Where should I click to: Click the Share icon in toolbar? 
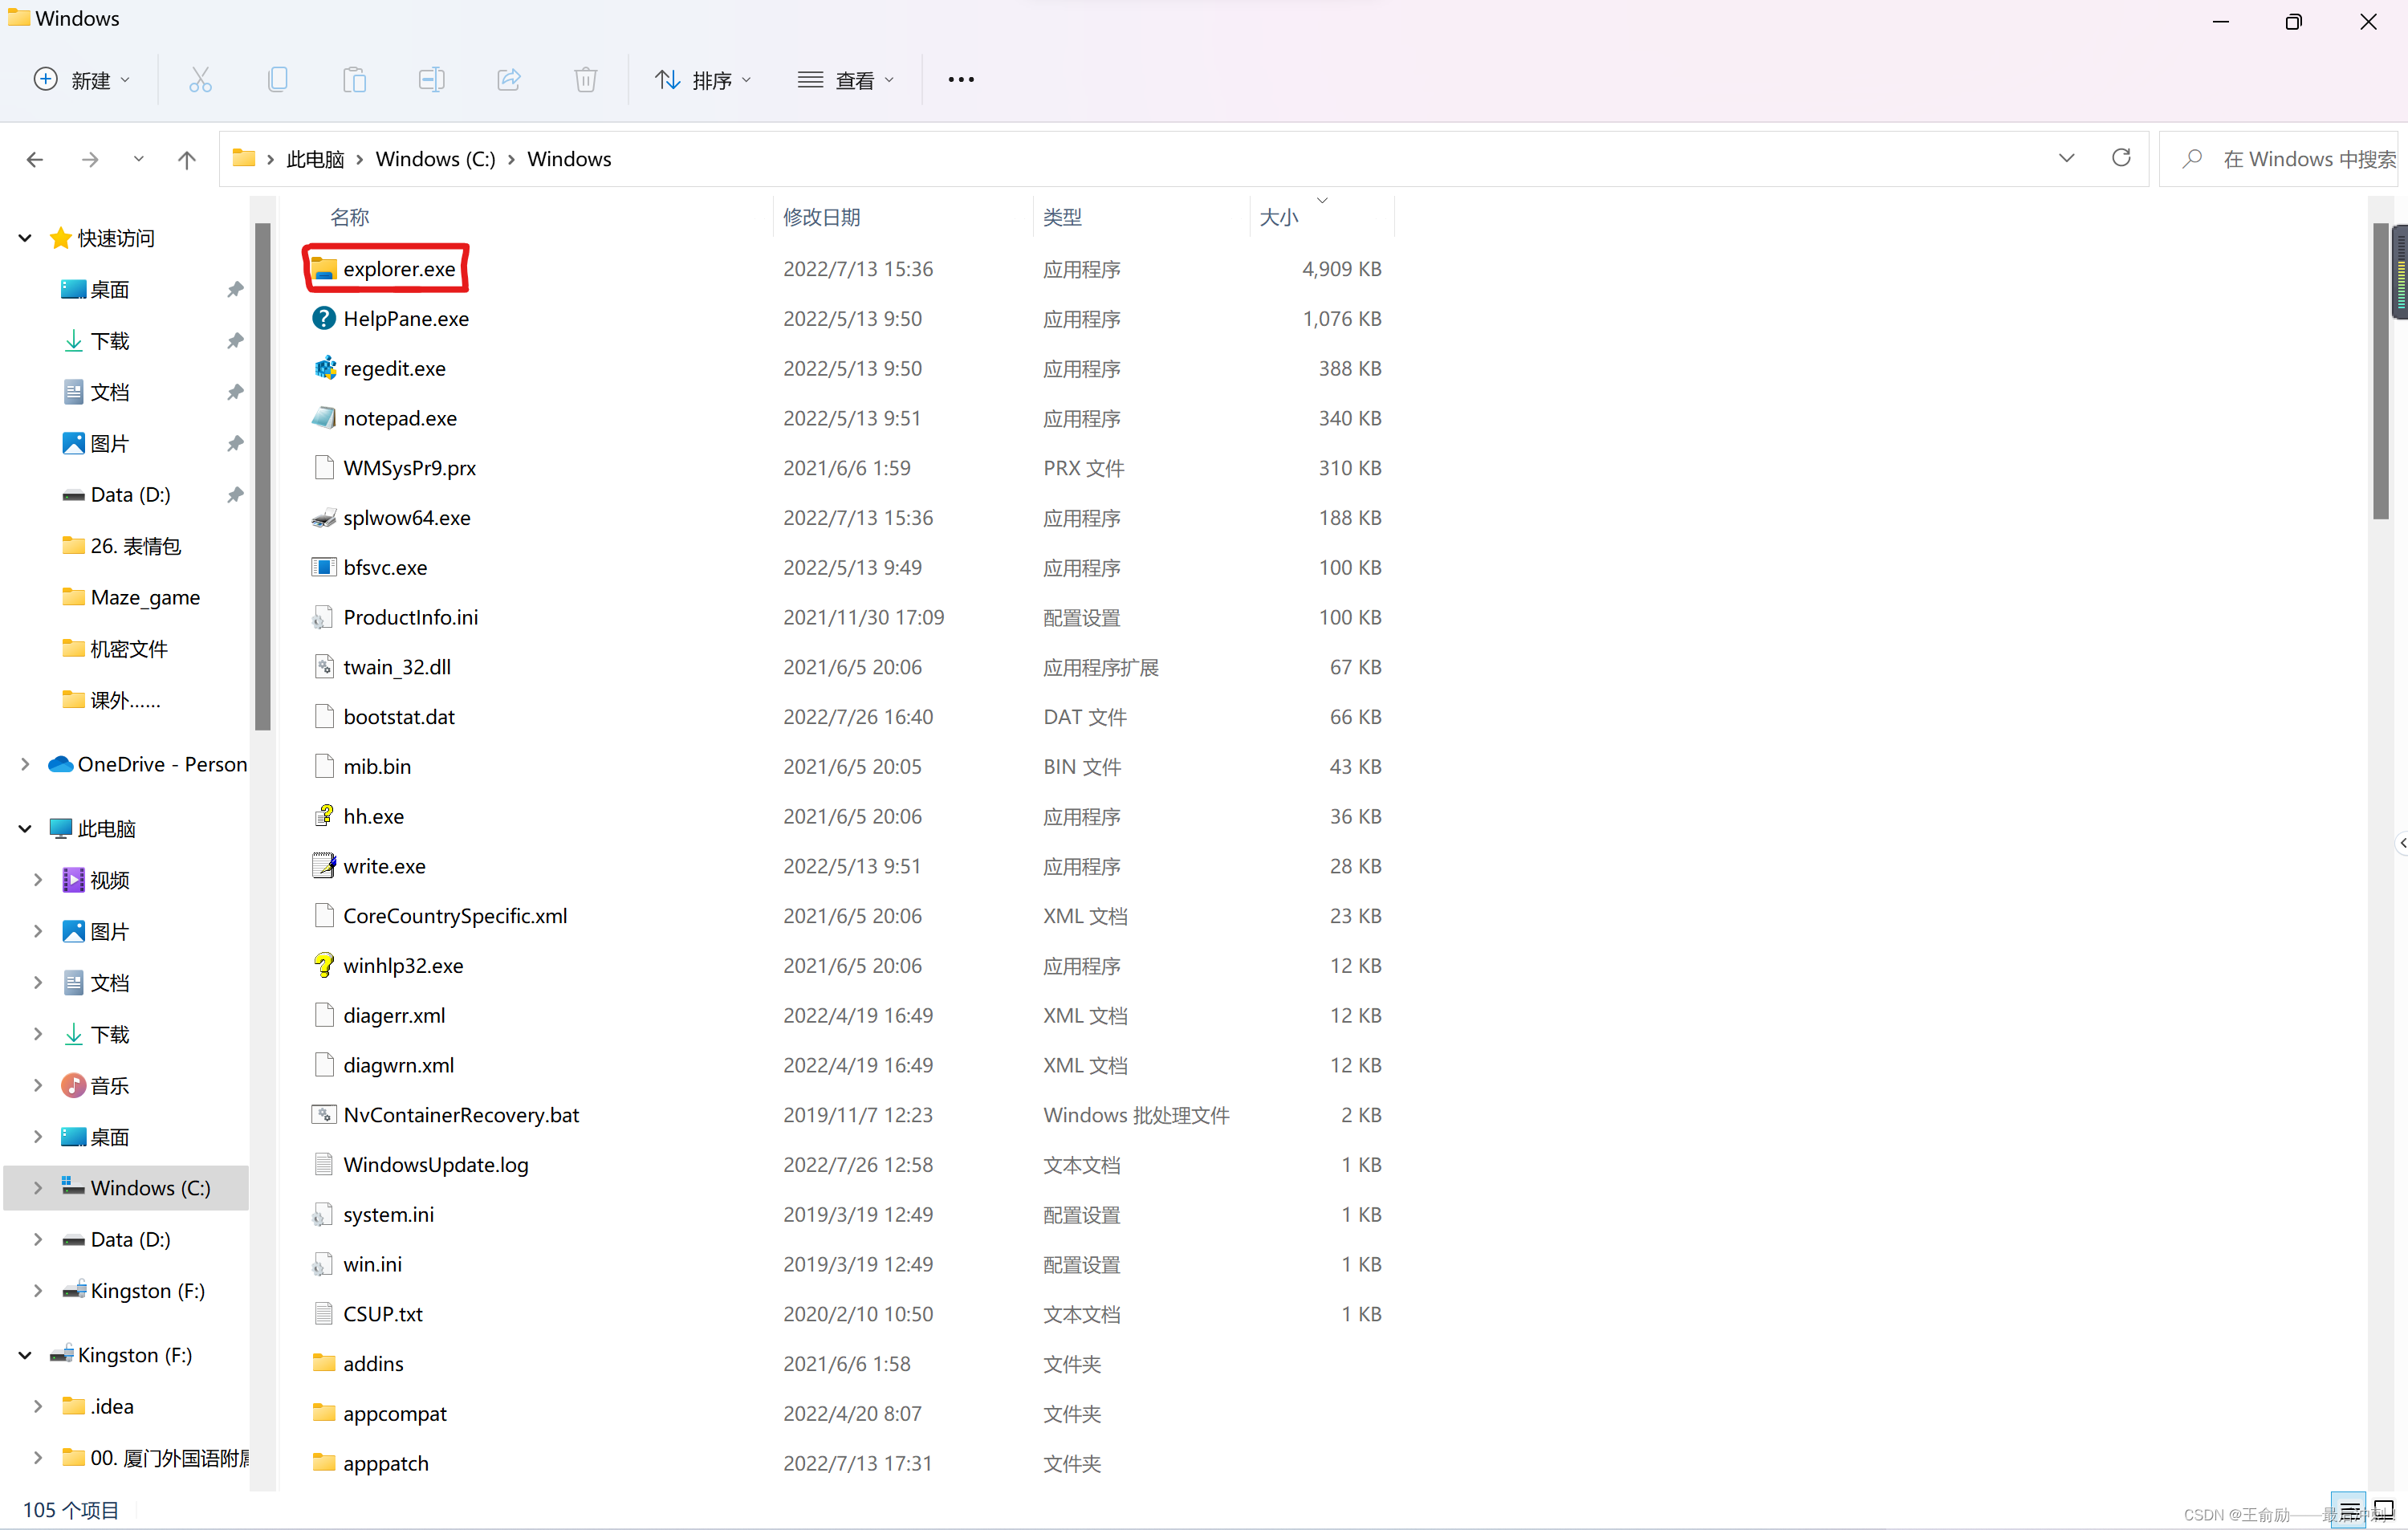coord(508,80)
